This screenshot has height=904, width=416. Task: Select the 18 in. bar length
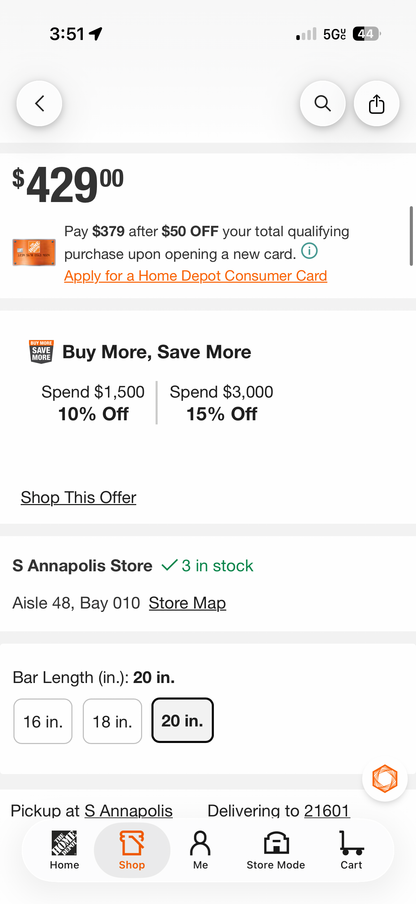112,721
